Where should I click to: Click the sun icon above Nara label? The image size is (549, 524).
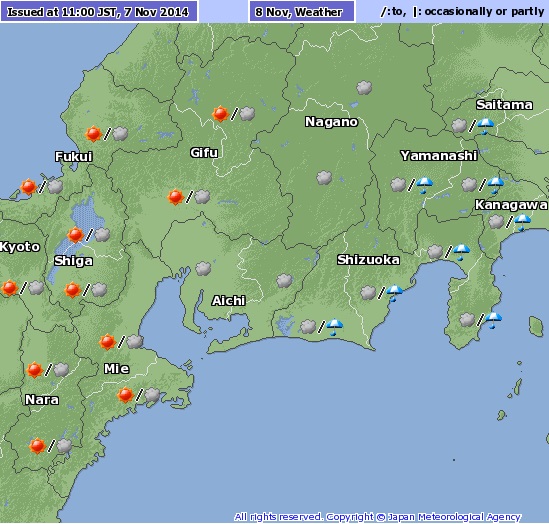34,370
